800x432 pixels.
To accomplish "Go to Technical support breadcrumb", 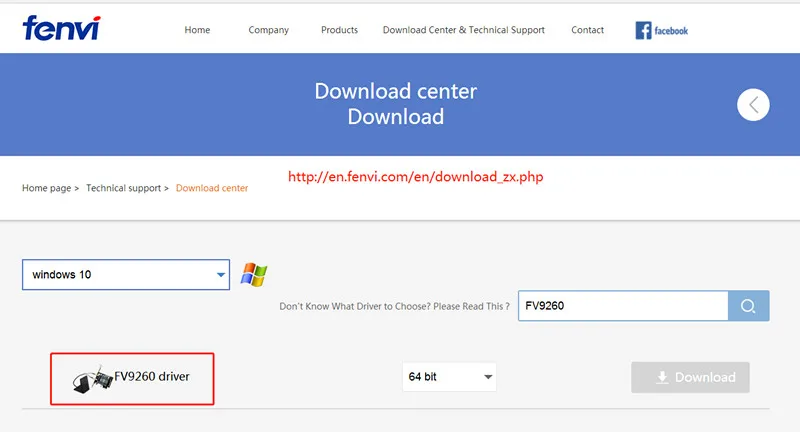I will coord(123,188).
